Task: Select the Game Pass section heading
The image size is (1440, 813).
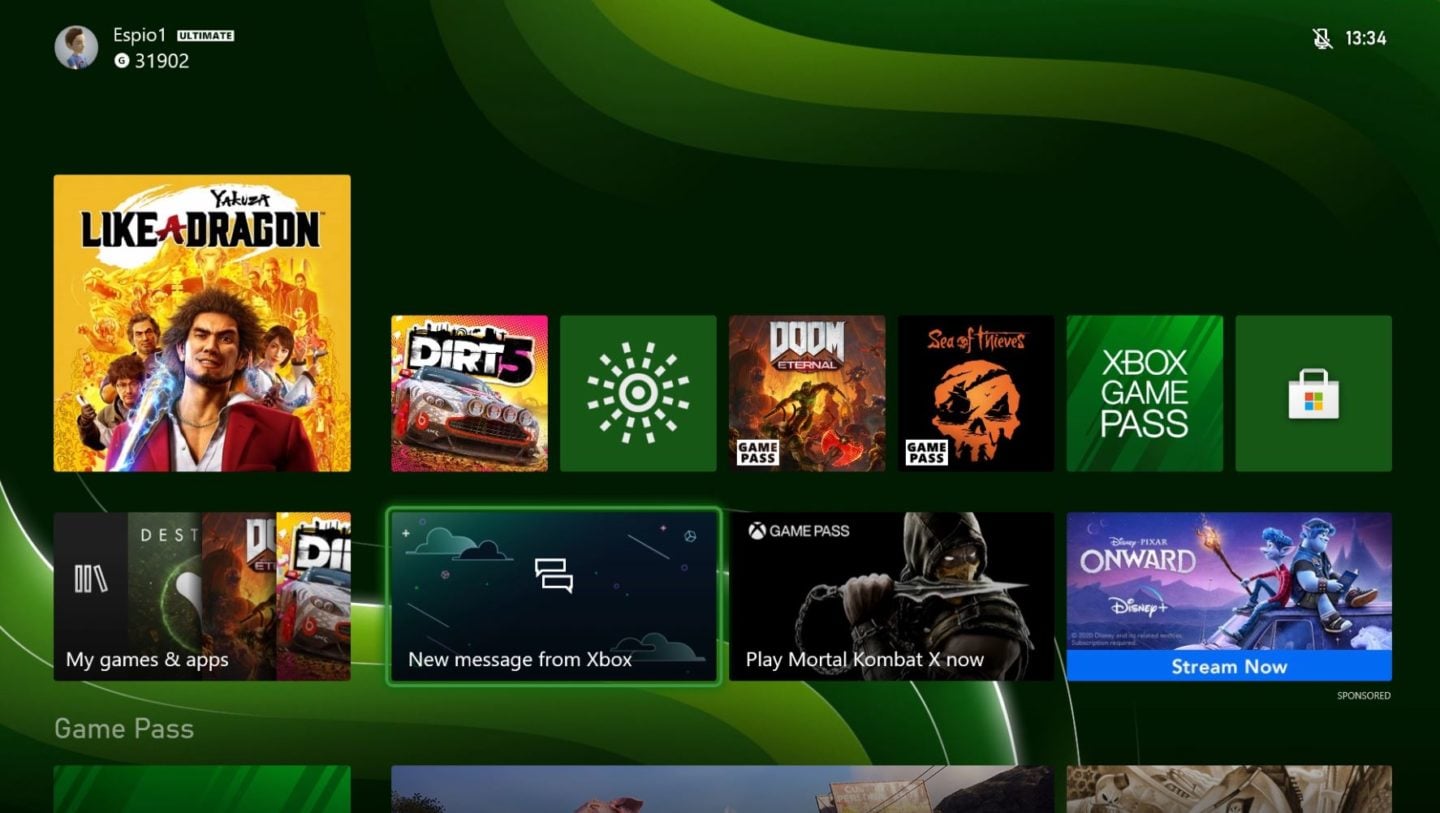Action: point(123,729)
